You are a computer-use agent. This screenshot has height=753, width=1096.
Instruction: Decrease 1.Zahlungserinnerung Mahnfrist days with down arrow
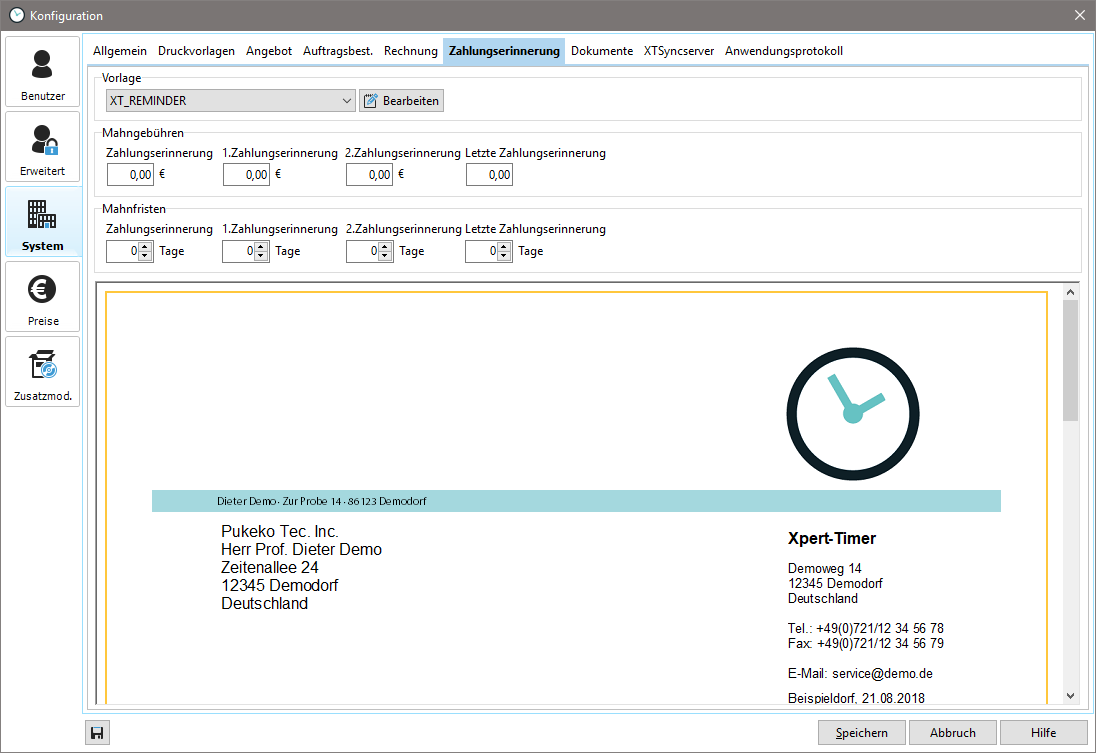261,256
